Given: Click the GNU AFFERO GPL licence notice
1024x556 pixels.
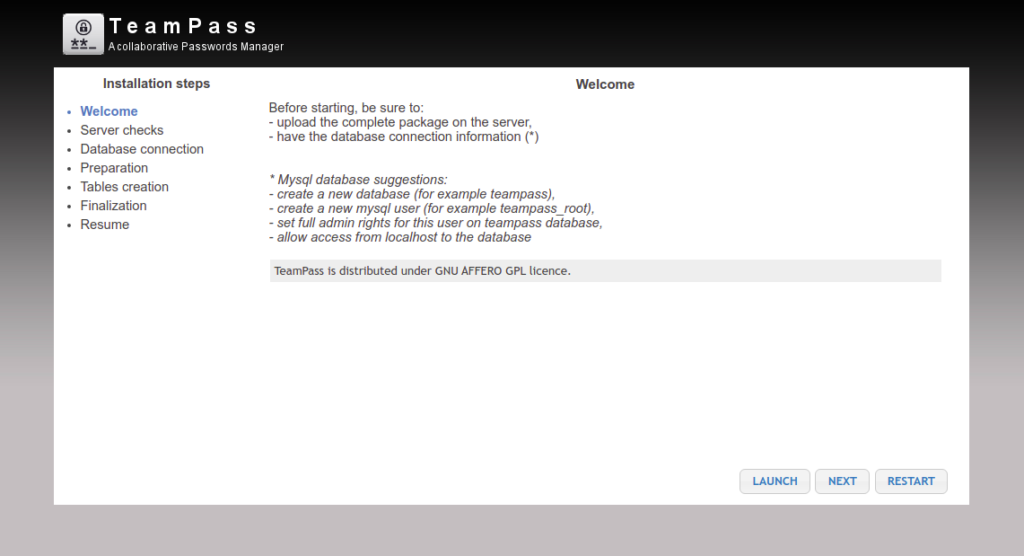Looking at the screenshot, I should (605, 270).
